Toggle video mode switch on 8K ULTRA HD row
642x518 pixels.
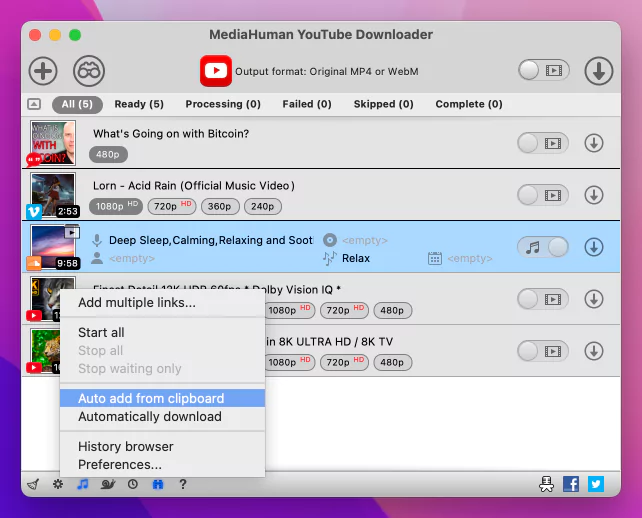543,351
